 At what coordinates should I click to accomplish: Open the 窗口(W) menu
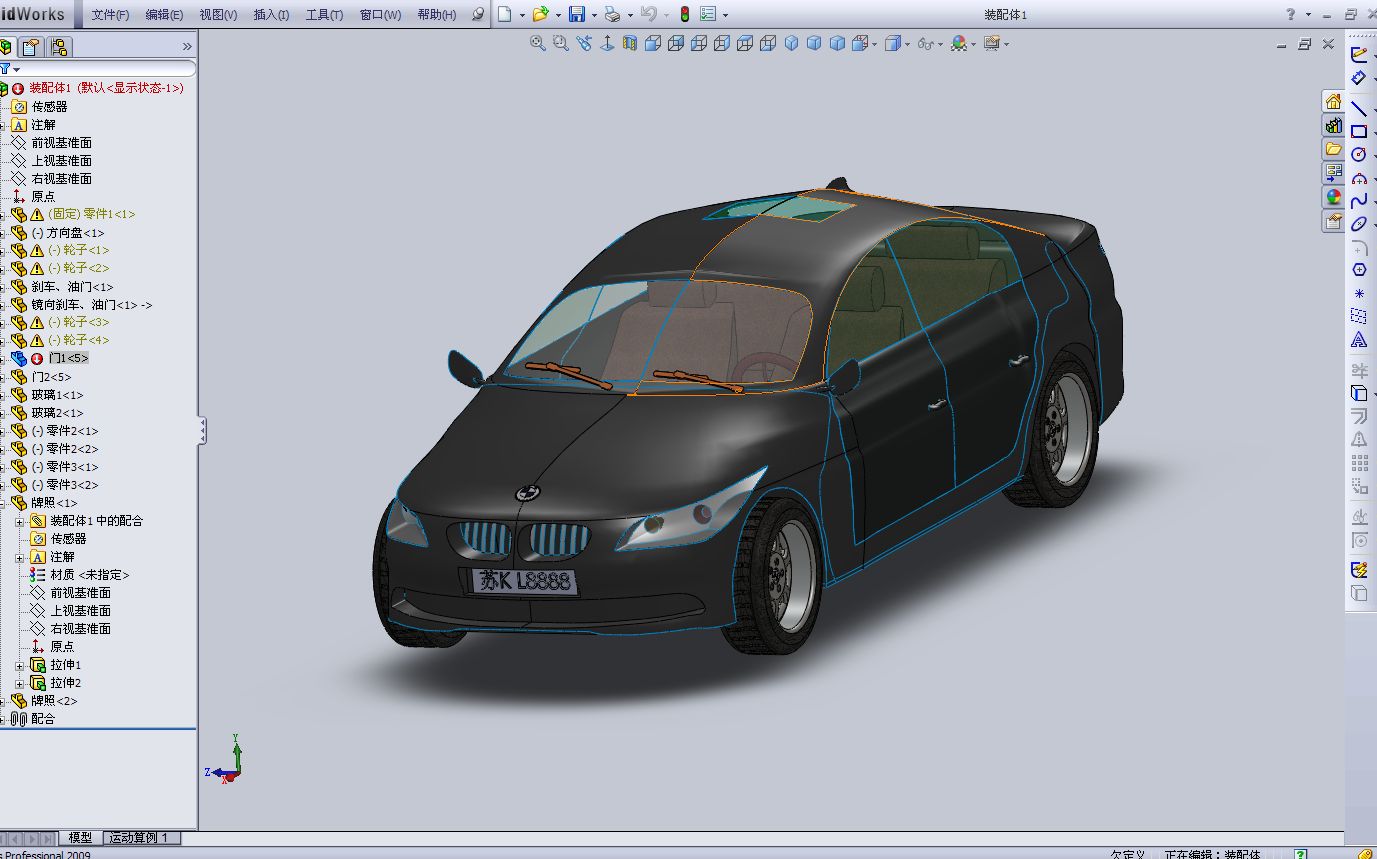coord(380,15)
